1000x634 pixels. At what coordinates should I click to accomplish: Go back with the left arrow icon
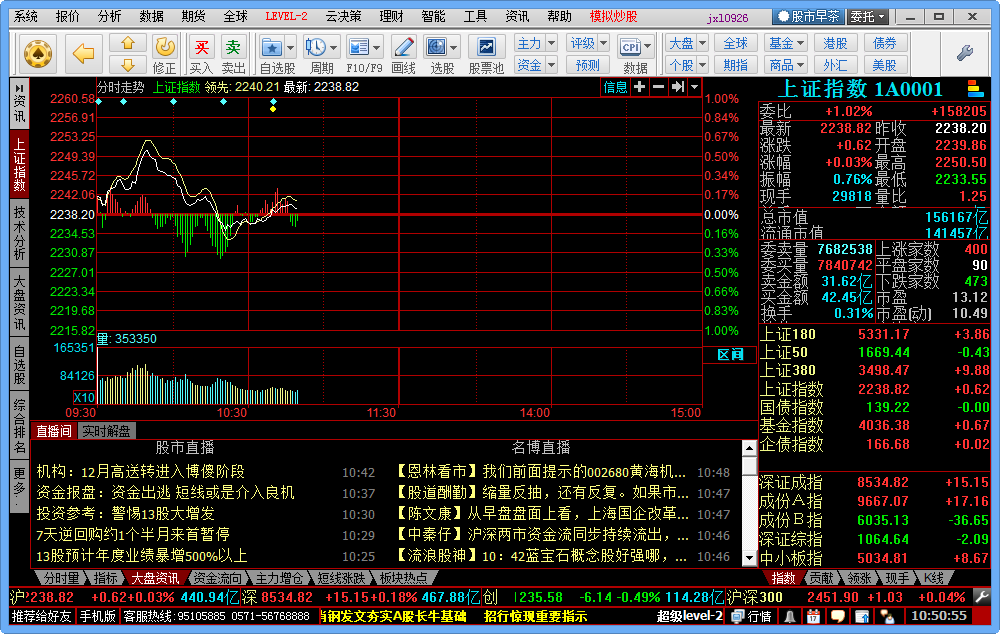pos(83,54)
